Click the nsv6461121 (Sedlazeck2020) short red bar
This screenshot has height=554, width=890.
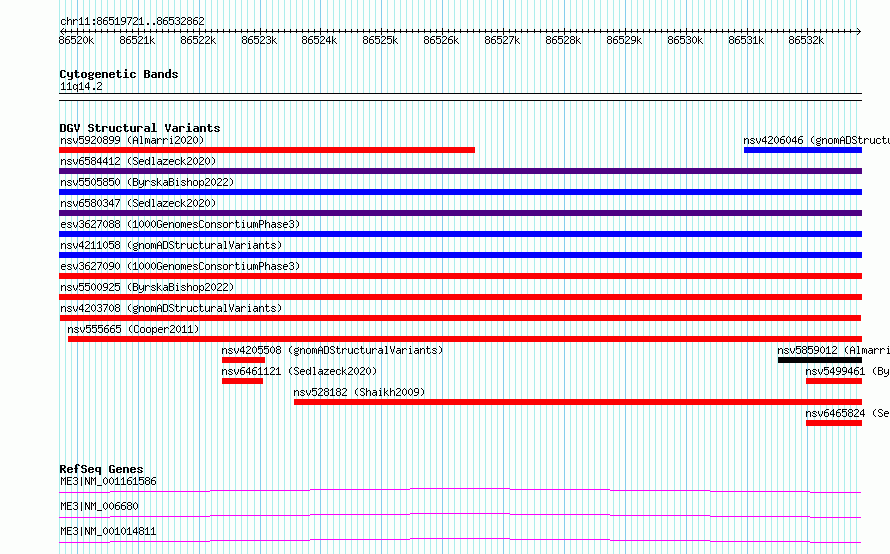[x=242, y=381]
